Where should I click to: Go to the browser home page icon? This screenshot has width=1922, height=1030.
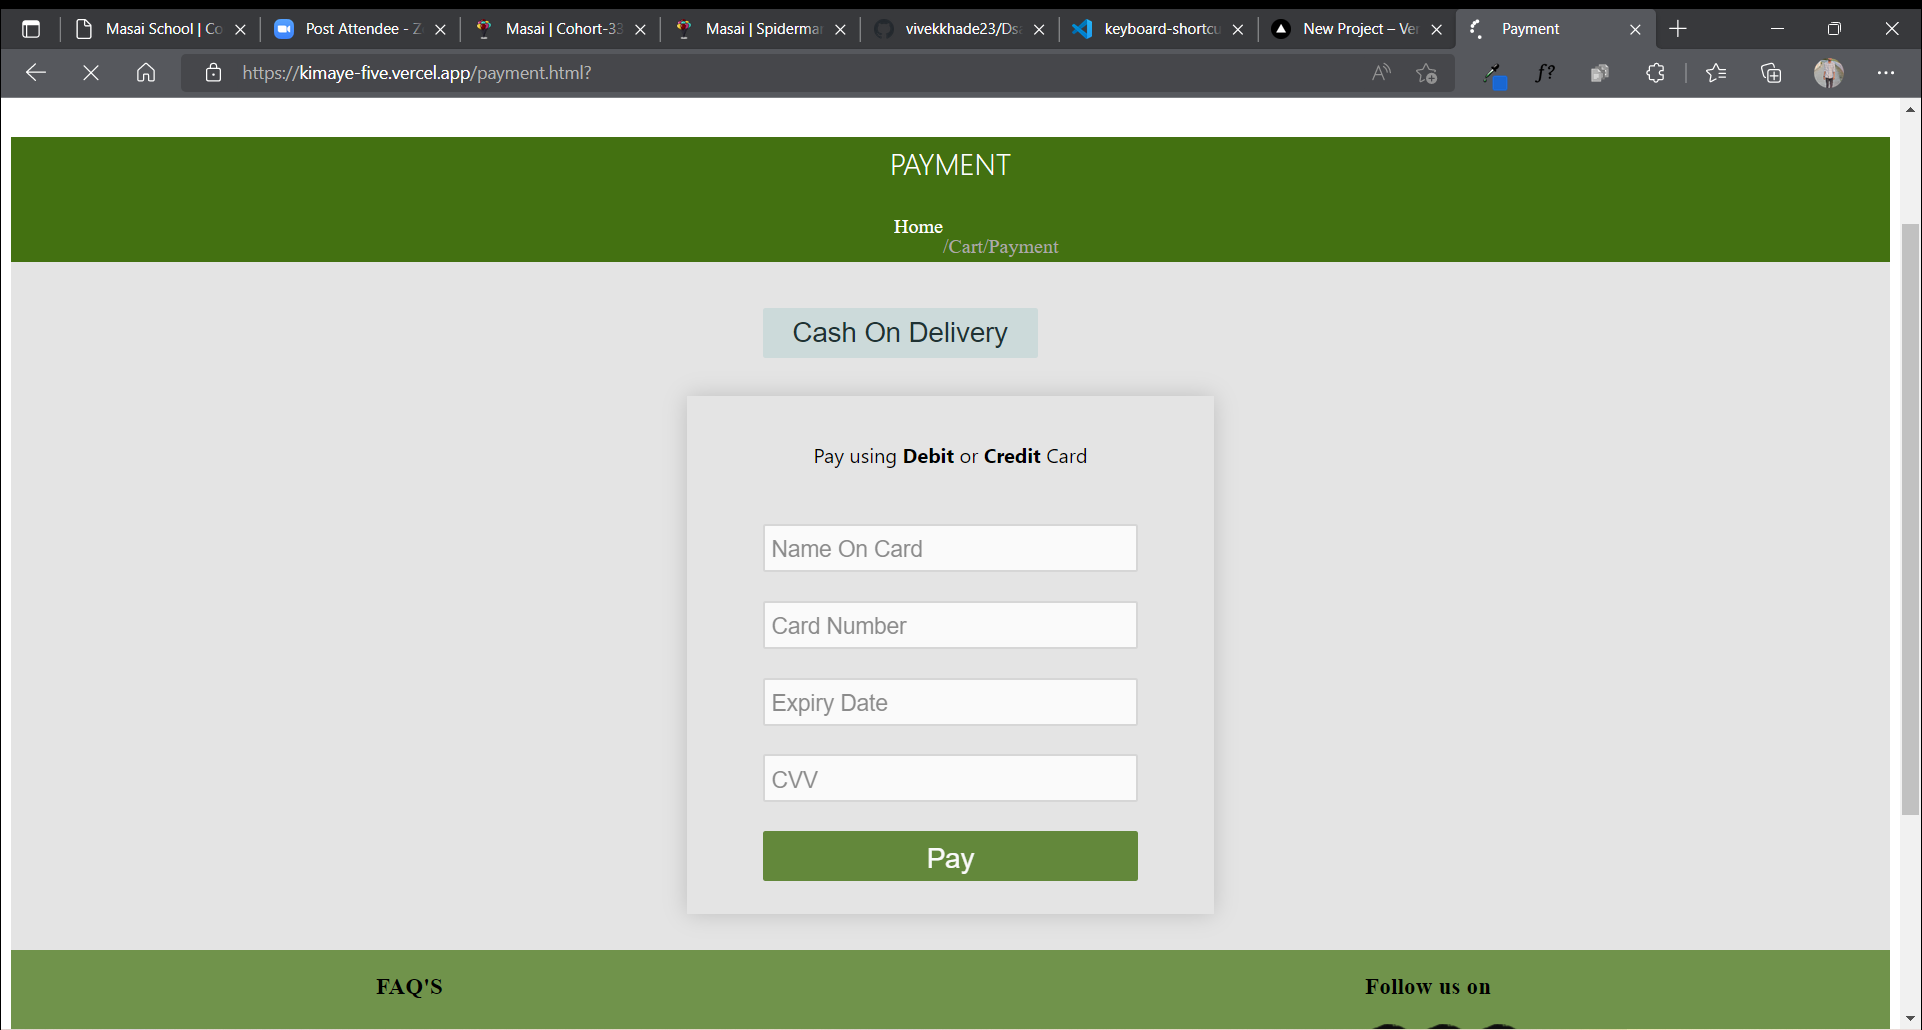click(x=146, y=73)
